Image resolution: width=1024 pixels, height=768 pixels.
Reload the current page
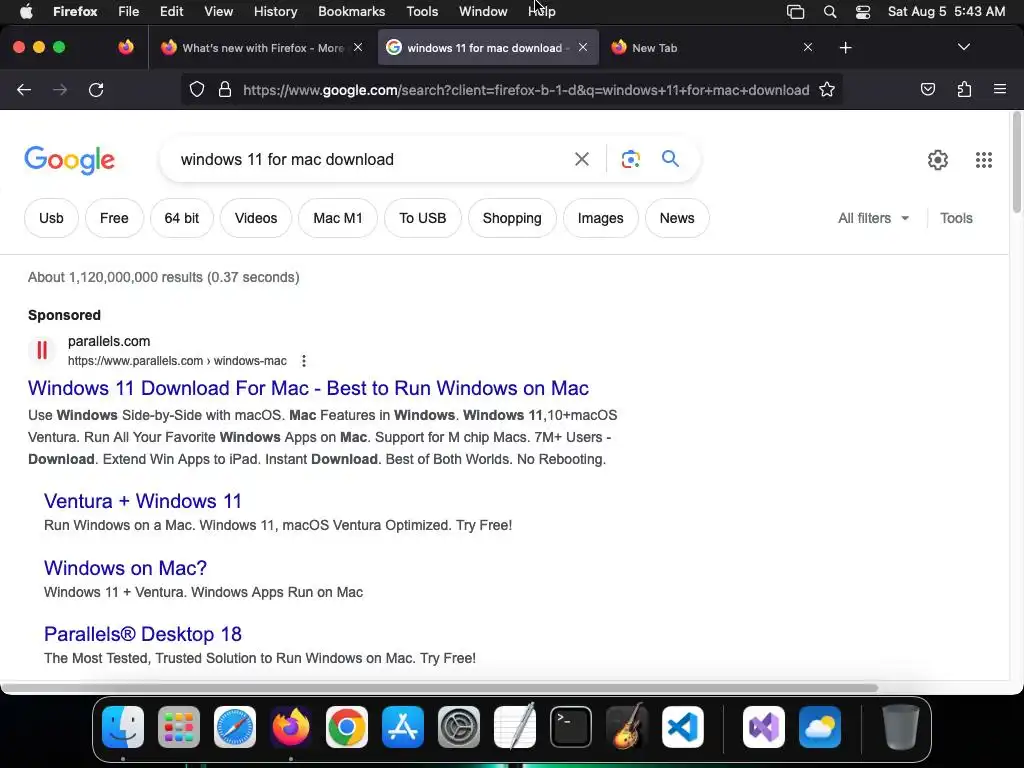(96, 90)
